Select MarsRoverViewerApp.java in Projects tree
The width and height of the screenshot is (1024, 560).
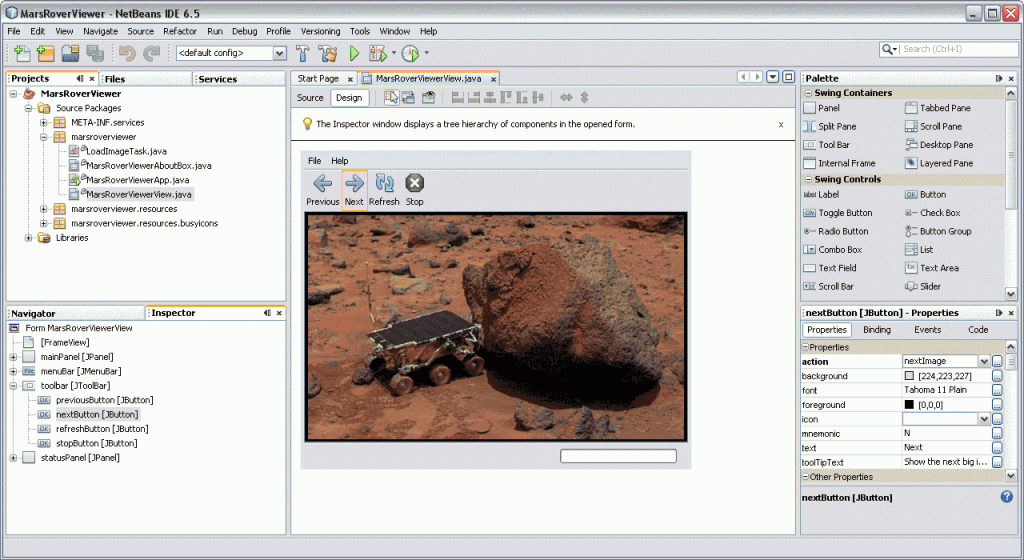(x=137, y=180)
